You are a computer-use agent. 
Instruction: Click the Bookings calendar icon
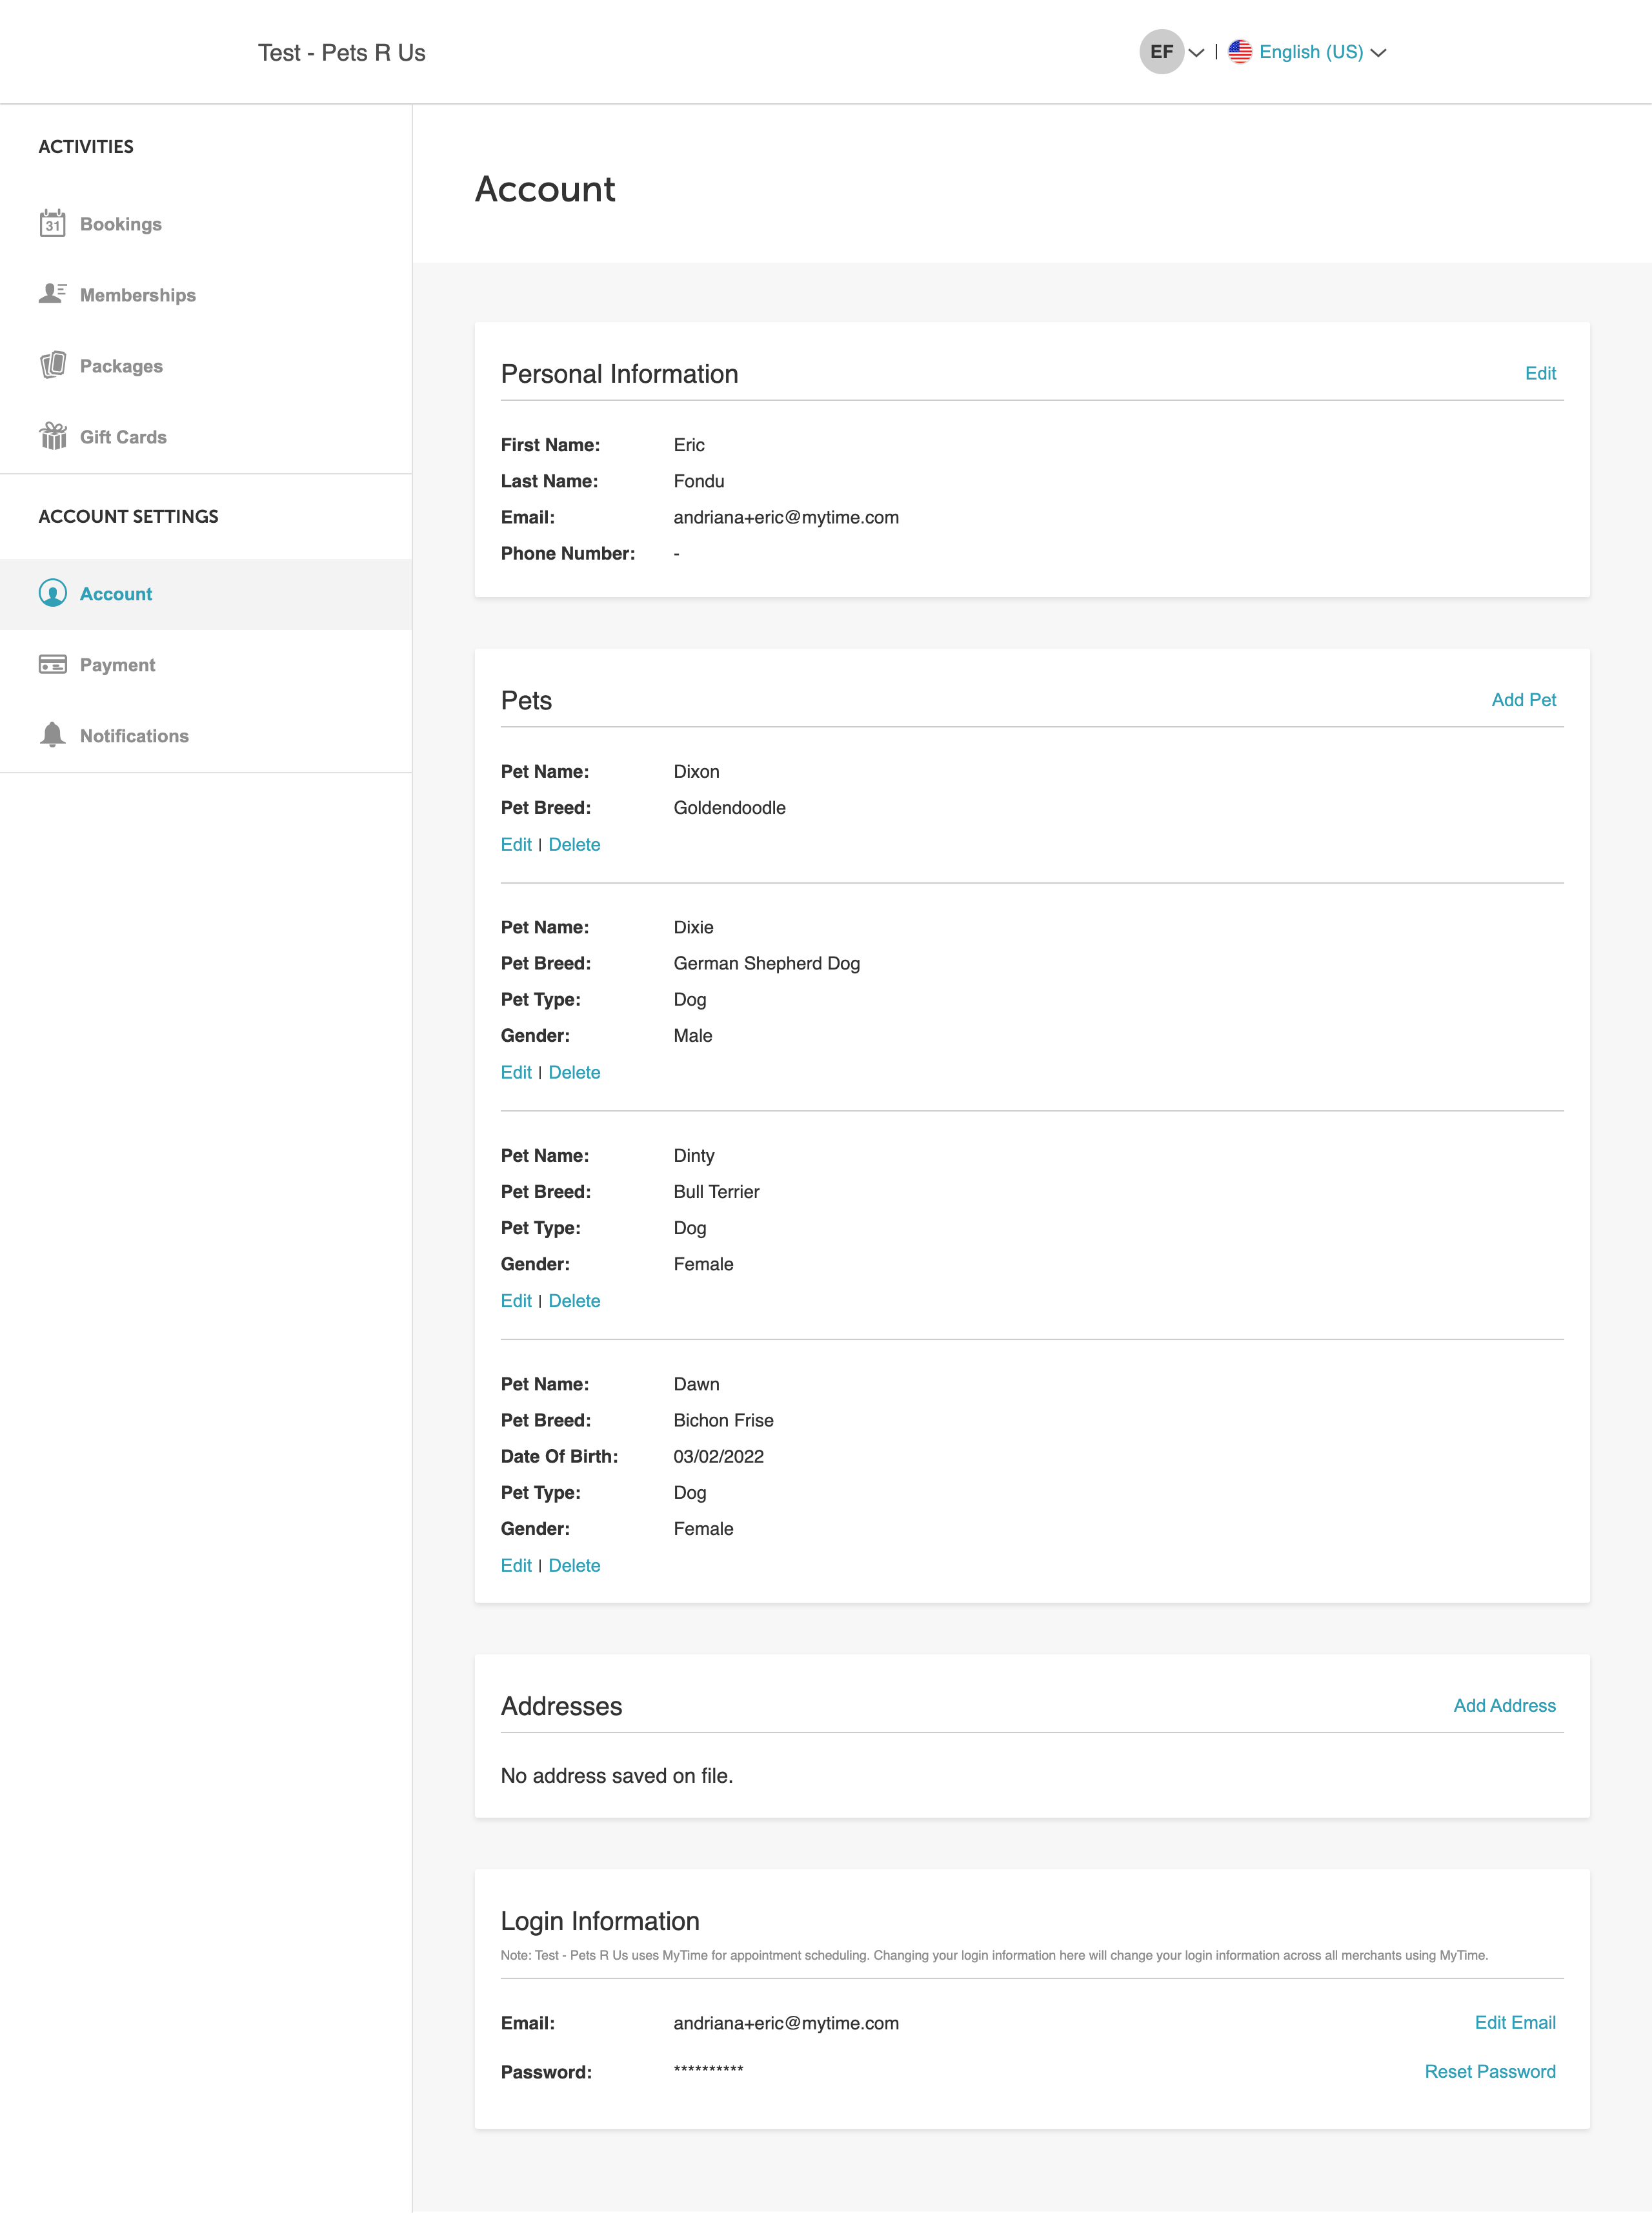pos(52,223)
